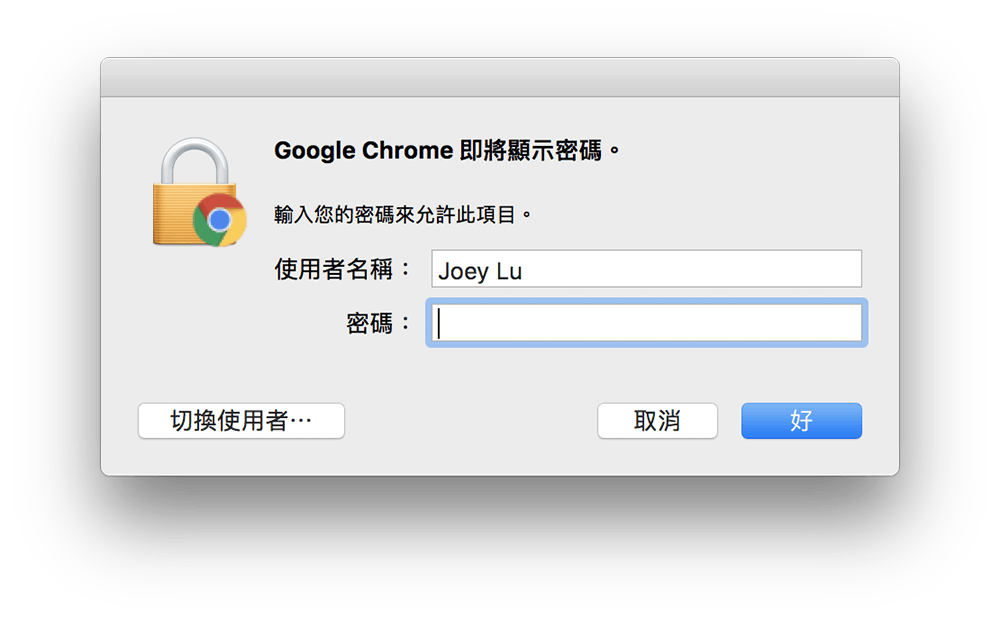Viewport: 1000px width, 620px height.
Task: Click the blank area between 切換使用者 and 取消
Action: coord(471,420)
